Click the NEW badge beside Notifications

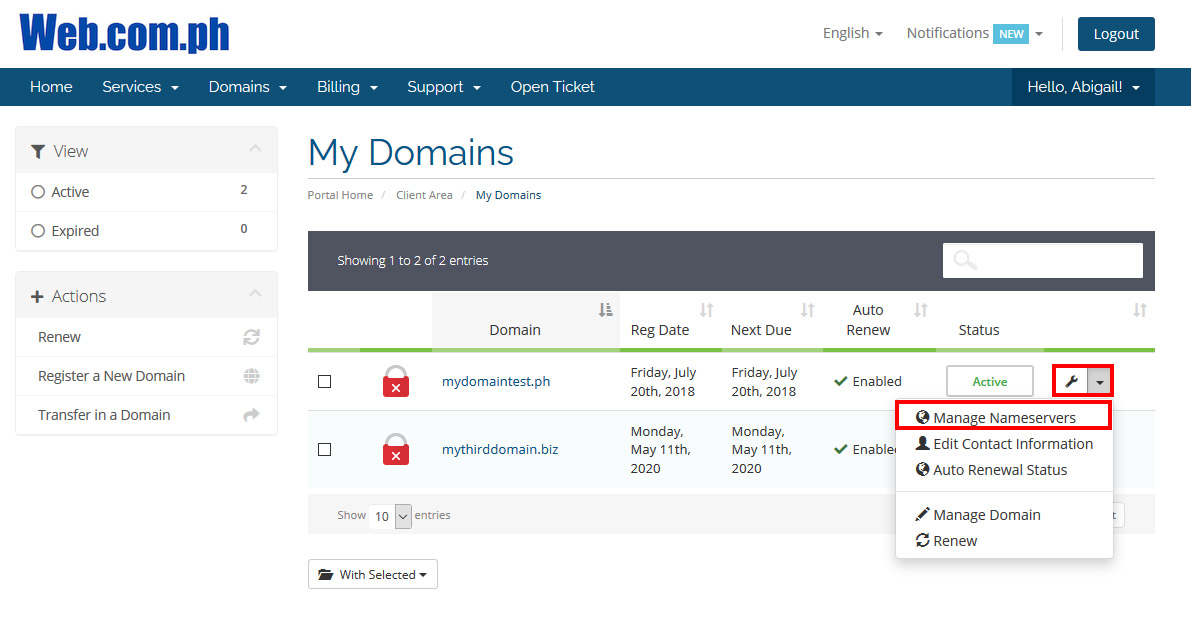[x=1011, y=33]
